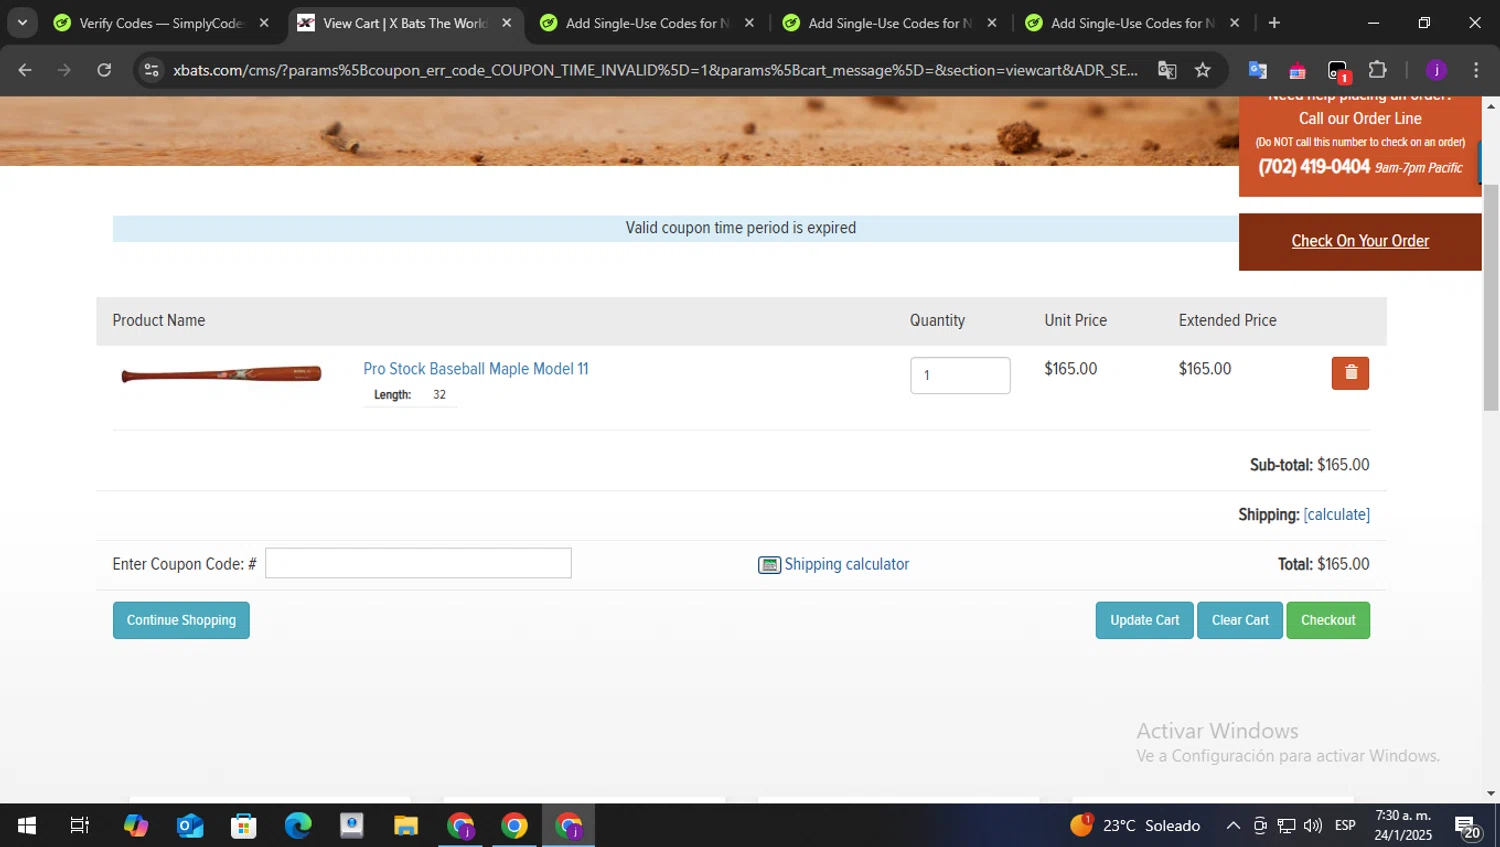Open the Shipping calculator link
The width and height of the screenshot is (1500, 847).
point(846,564)
